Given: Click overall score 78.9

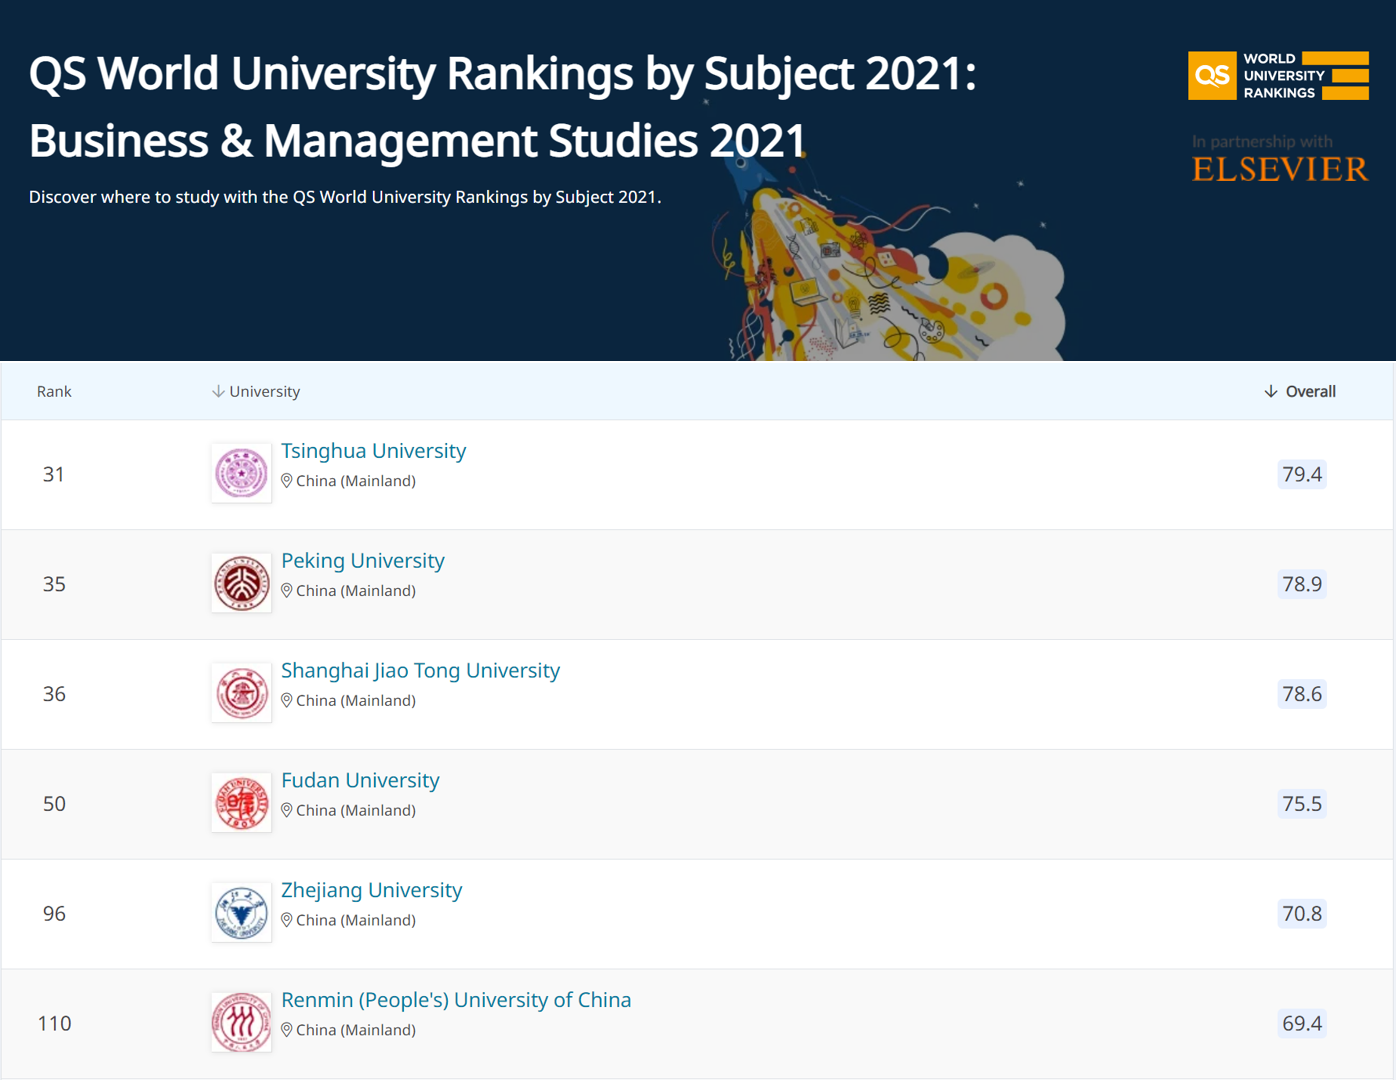Looking at the screenshot, I should pos(1302,584).
